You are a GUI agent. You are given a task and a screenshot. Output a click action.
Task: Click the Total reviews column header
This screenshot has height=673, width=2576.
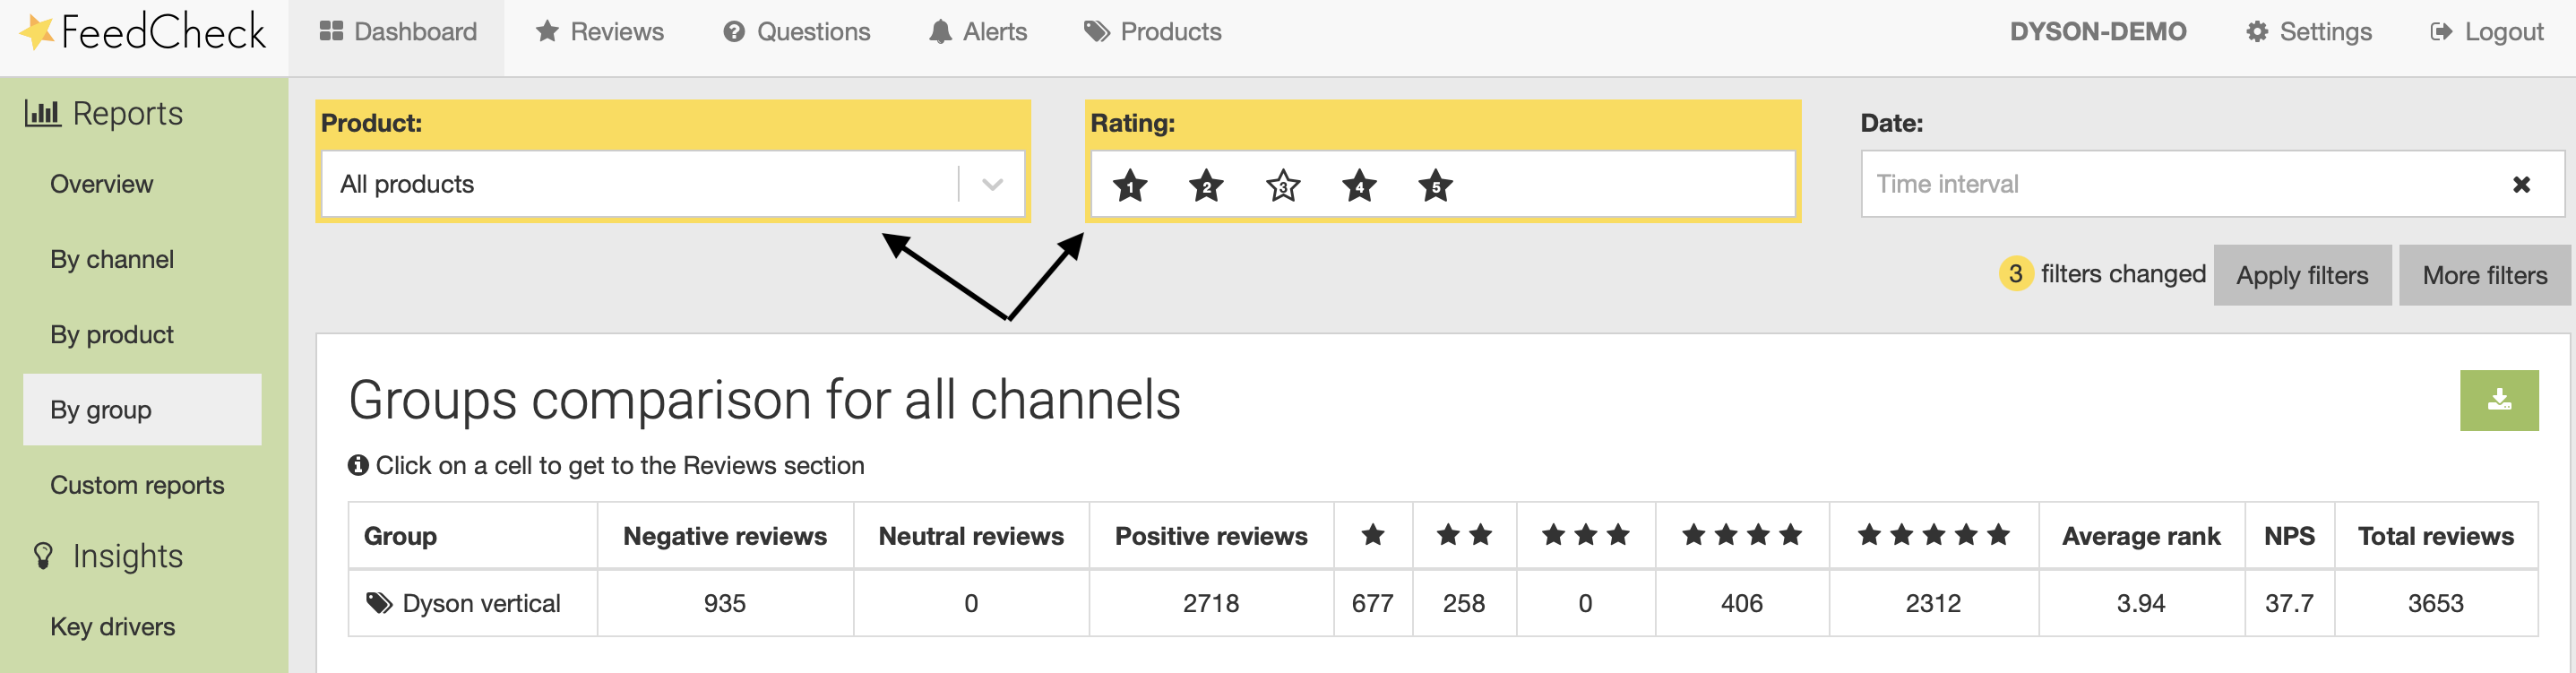(x=2435, y=536)
